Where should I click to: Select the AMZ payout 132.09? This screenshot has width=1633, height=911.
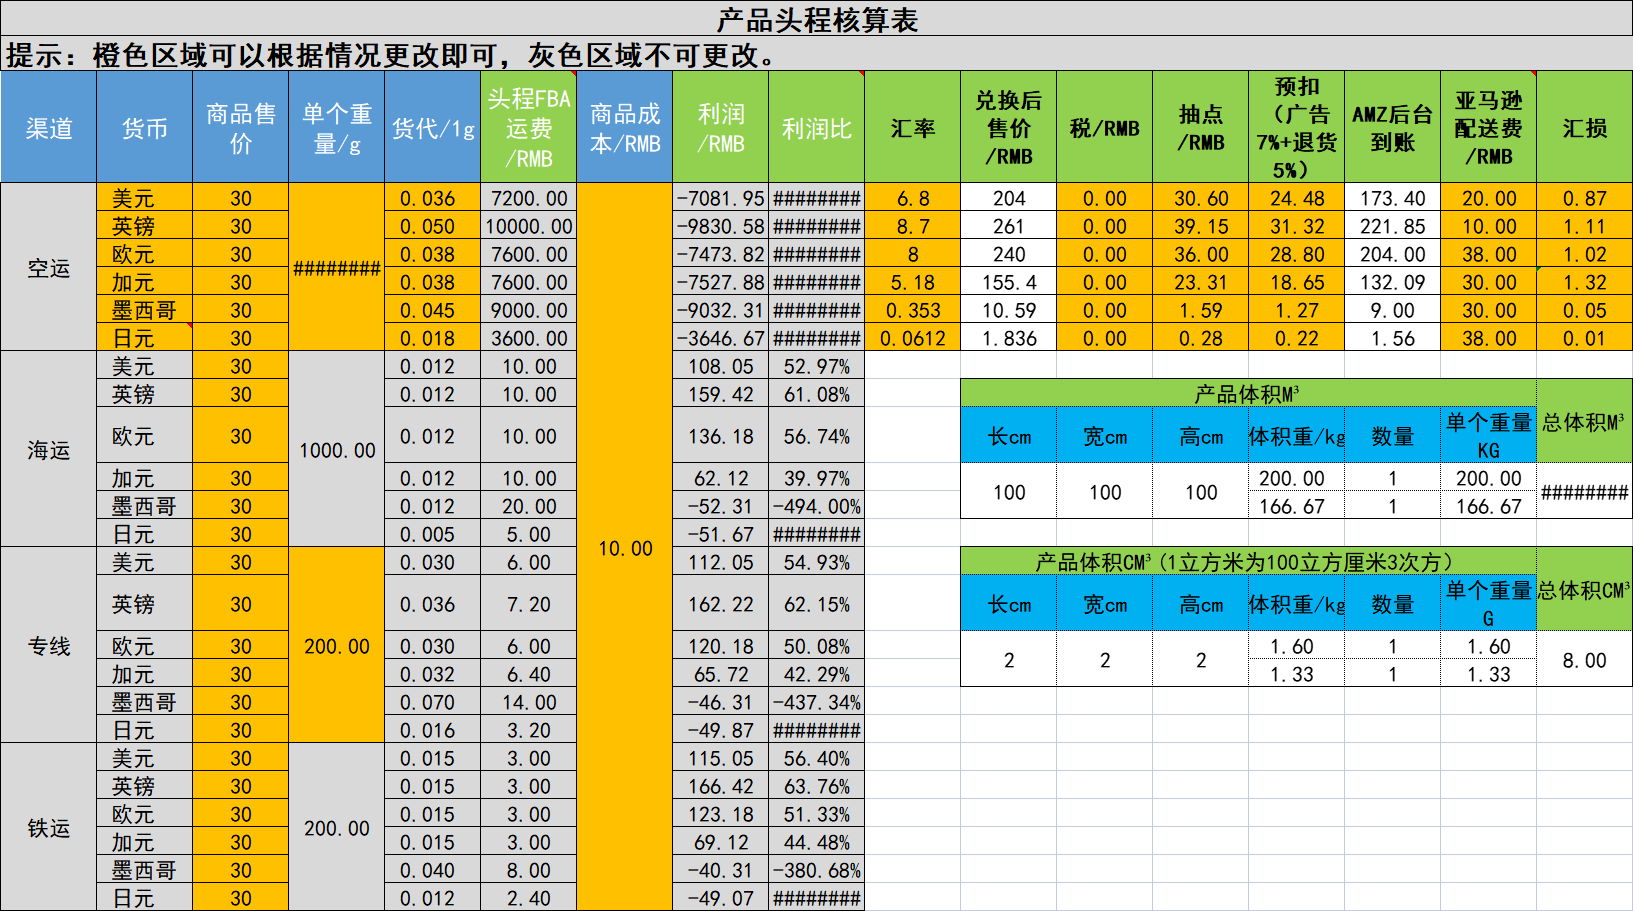point(1392,281)
